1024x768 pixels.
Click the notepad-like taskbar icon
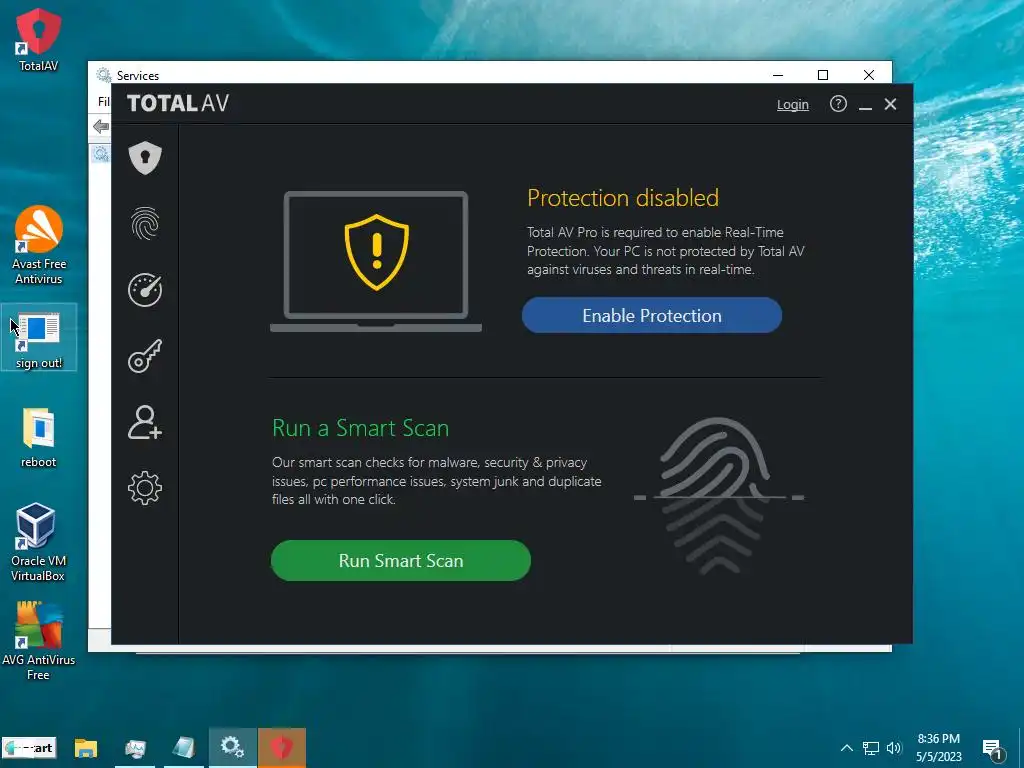coord(184,748)
